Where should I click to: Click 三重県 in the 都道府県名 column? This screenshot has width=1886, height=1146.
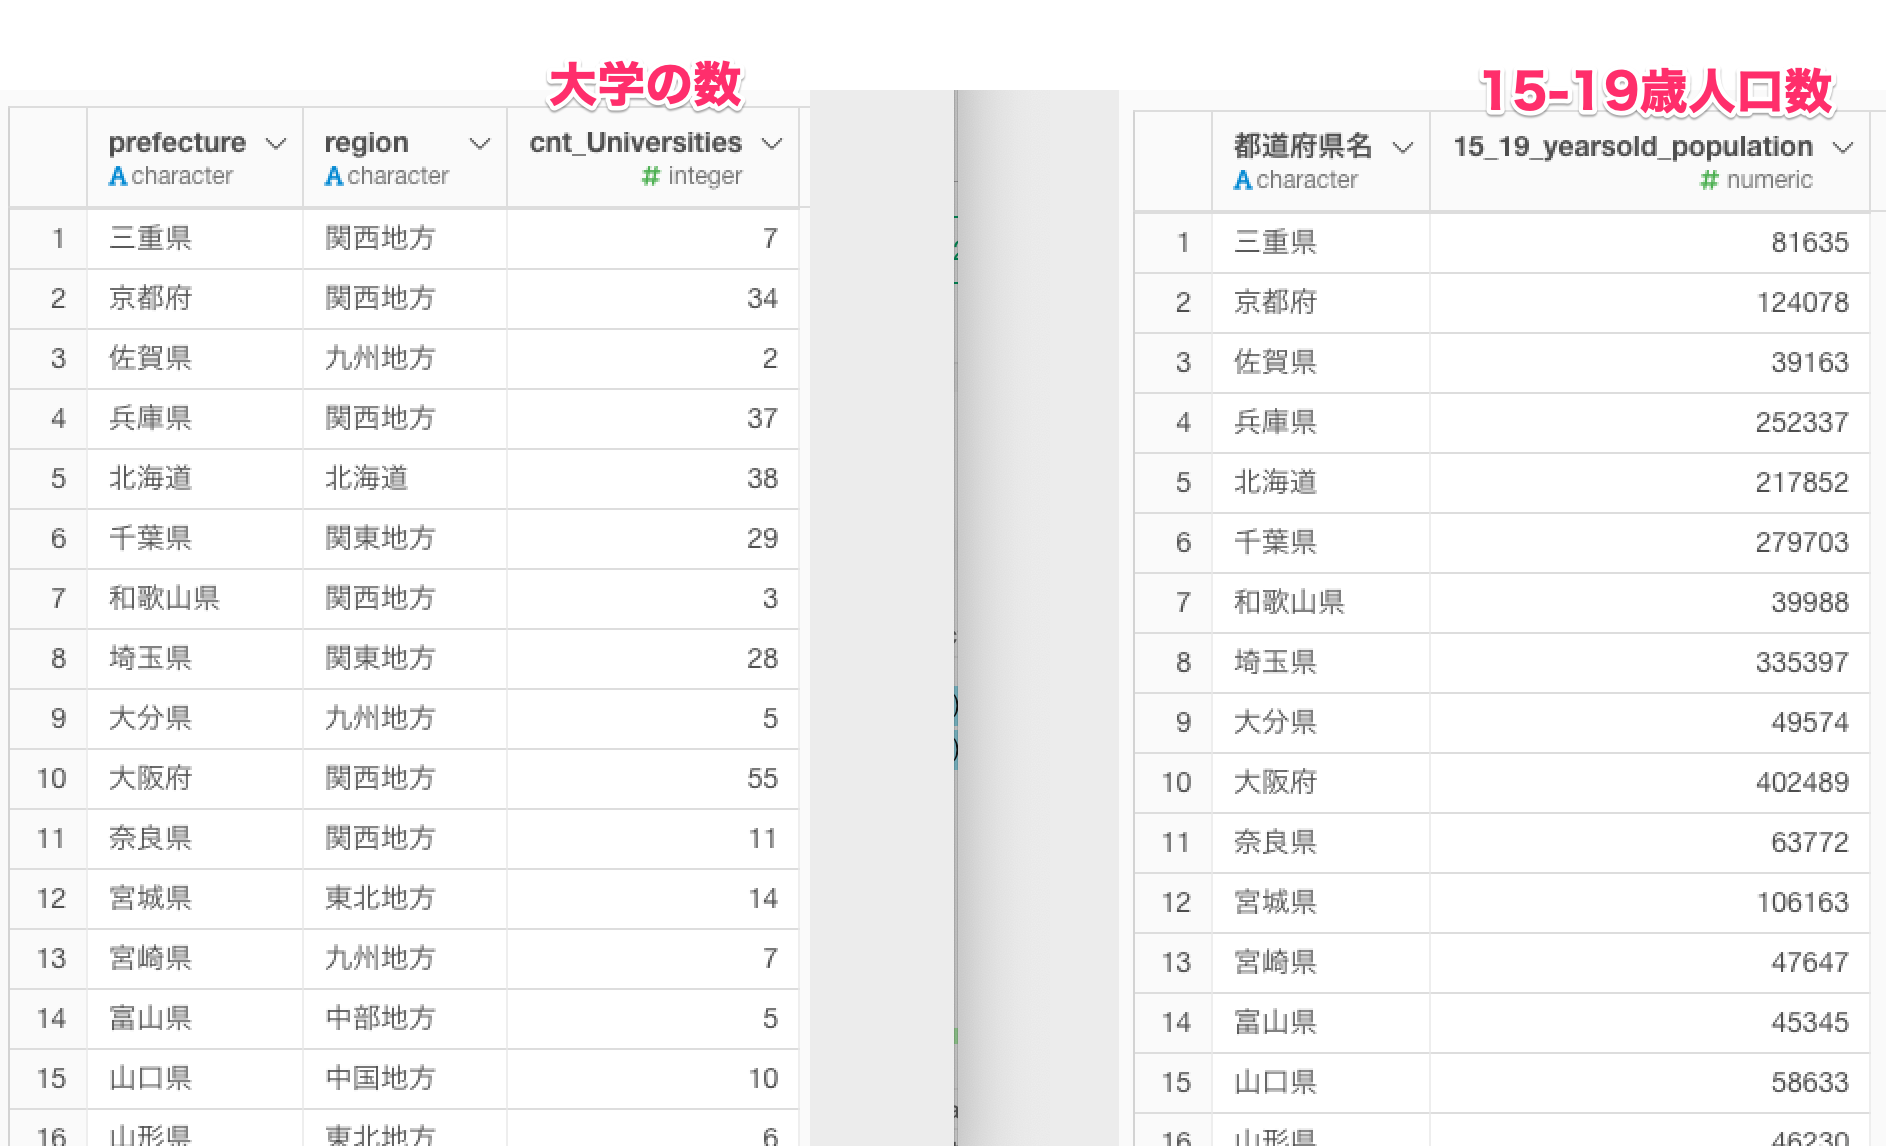pyautogui.click(x=1321, y=243)
